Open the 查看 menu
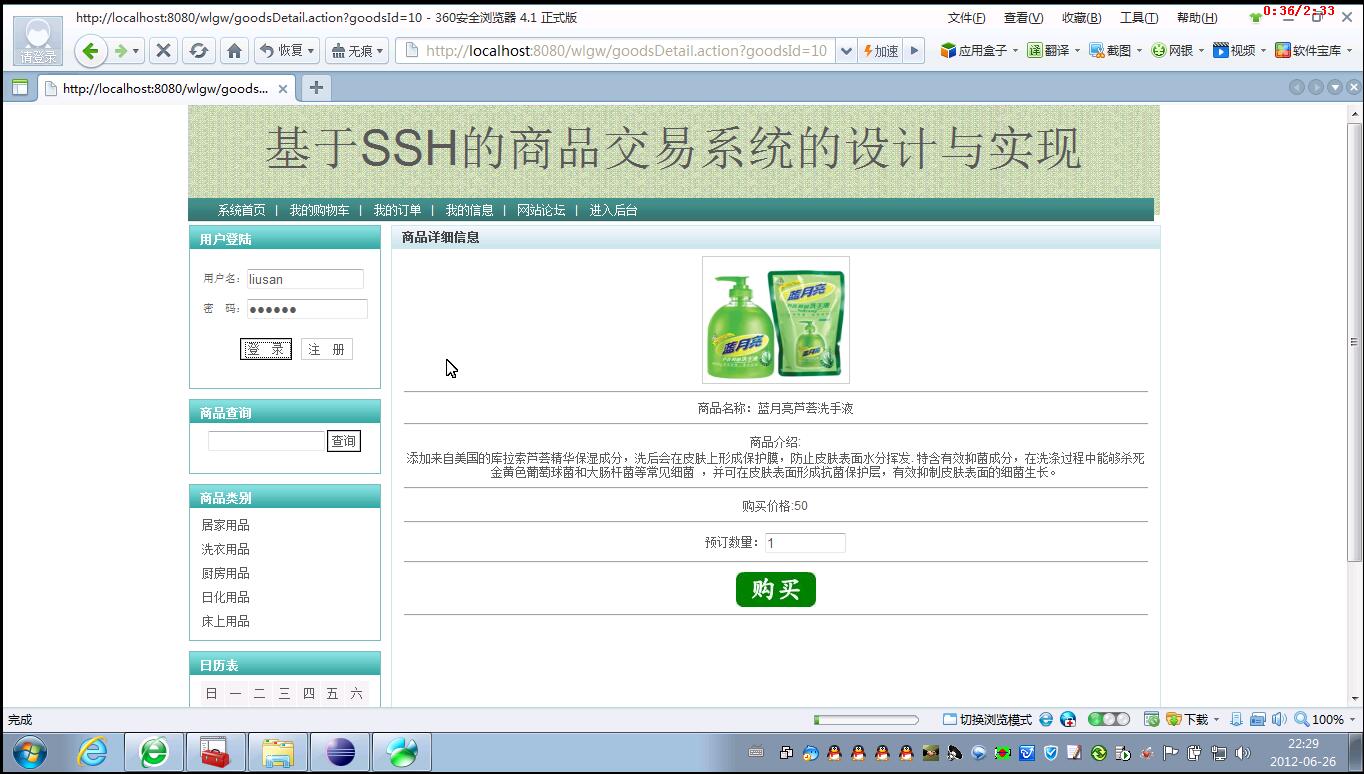 pos(1023,18)
